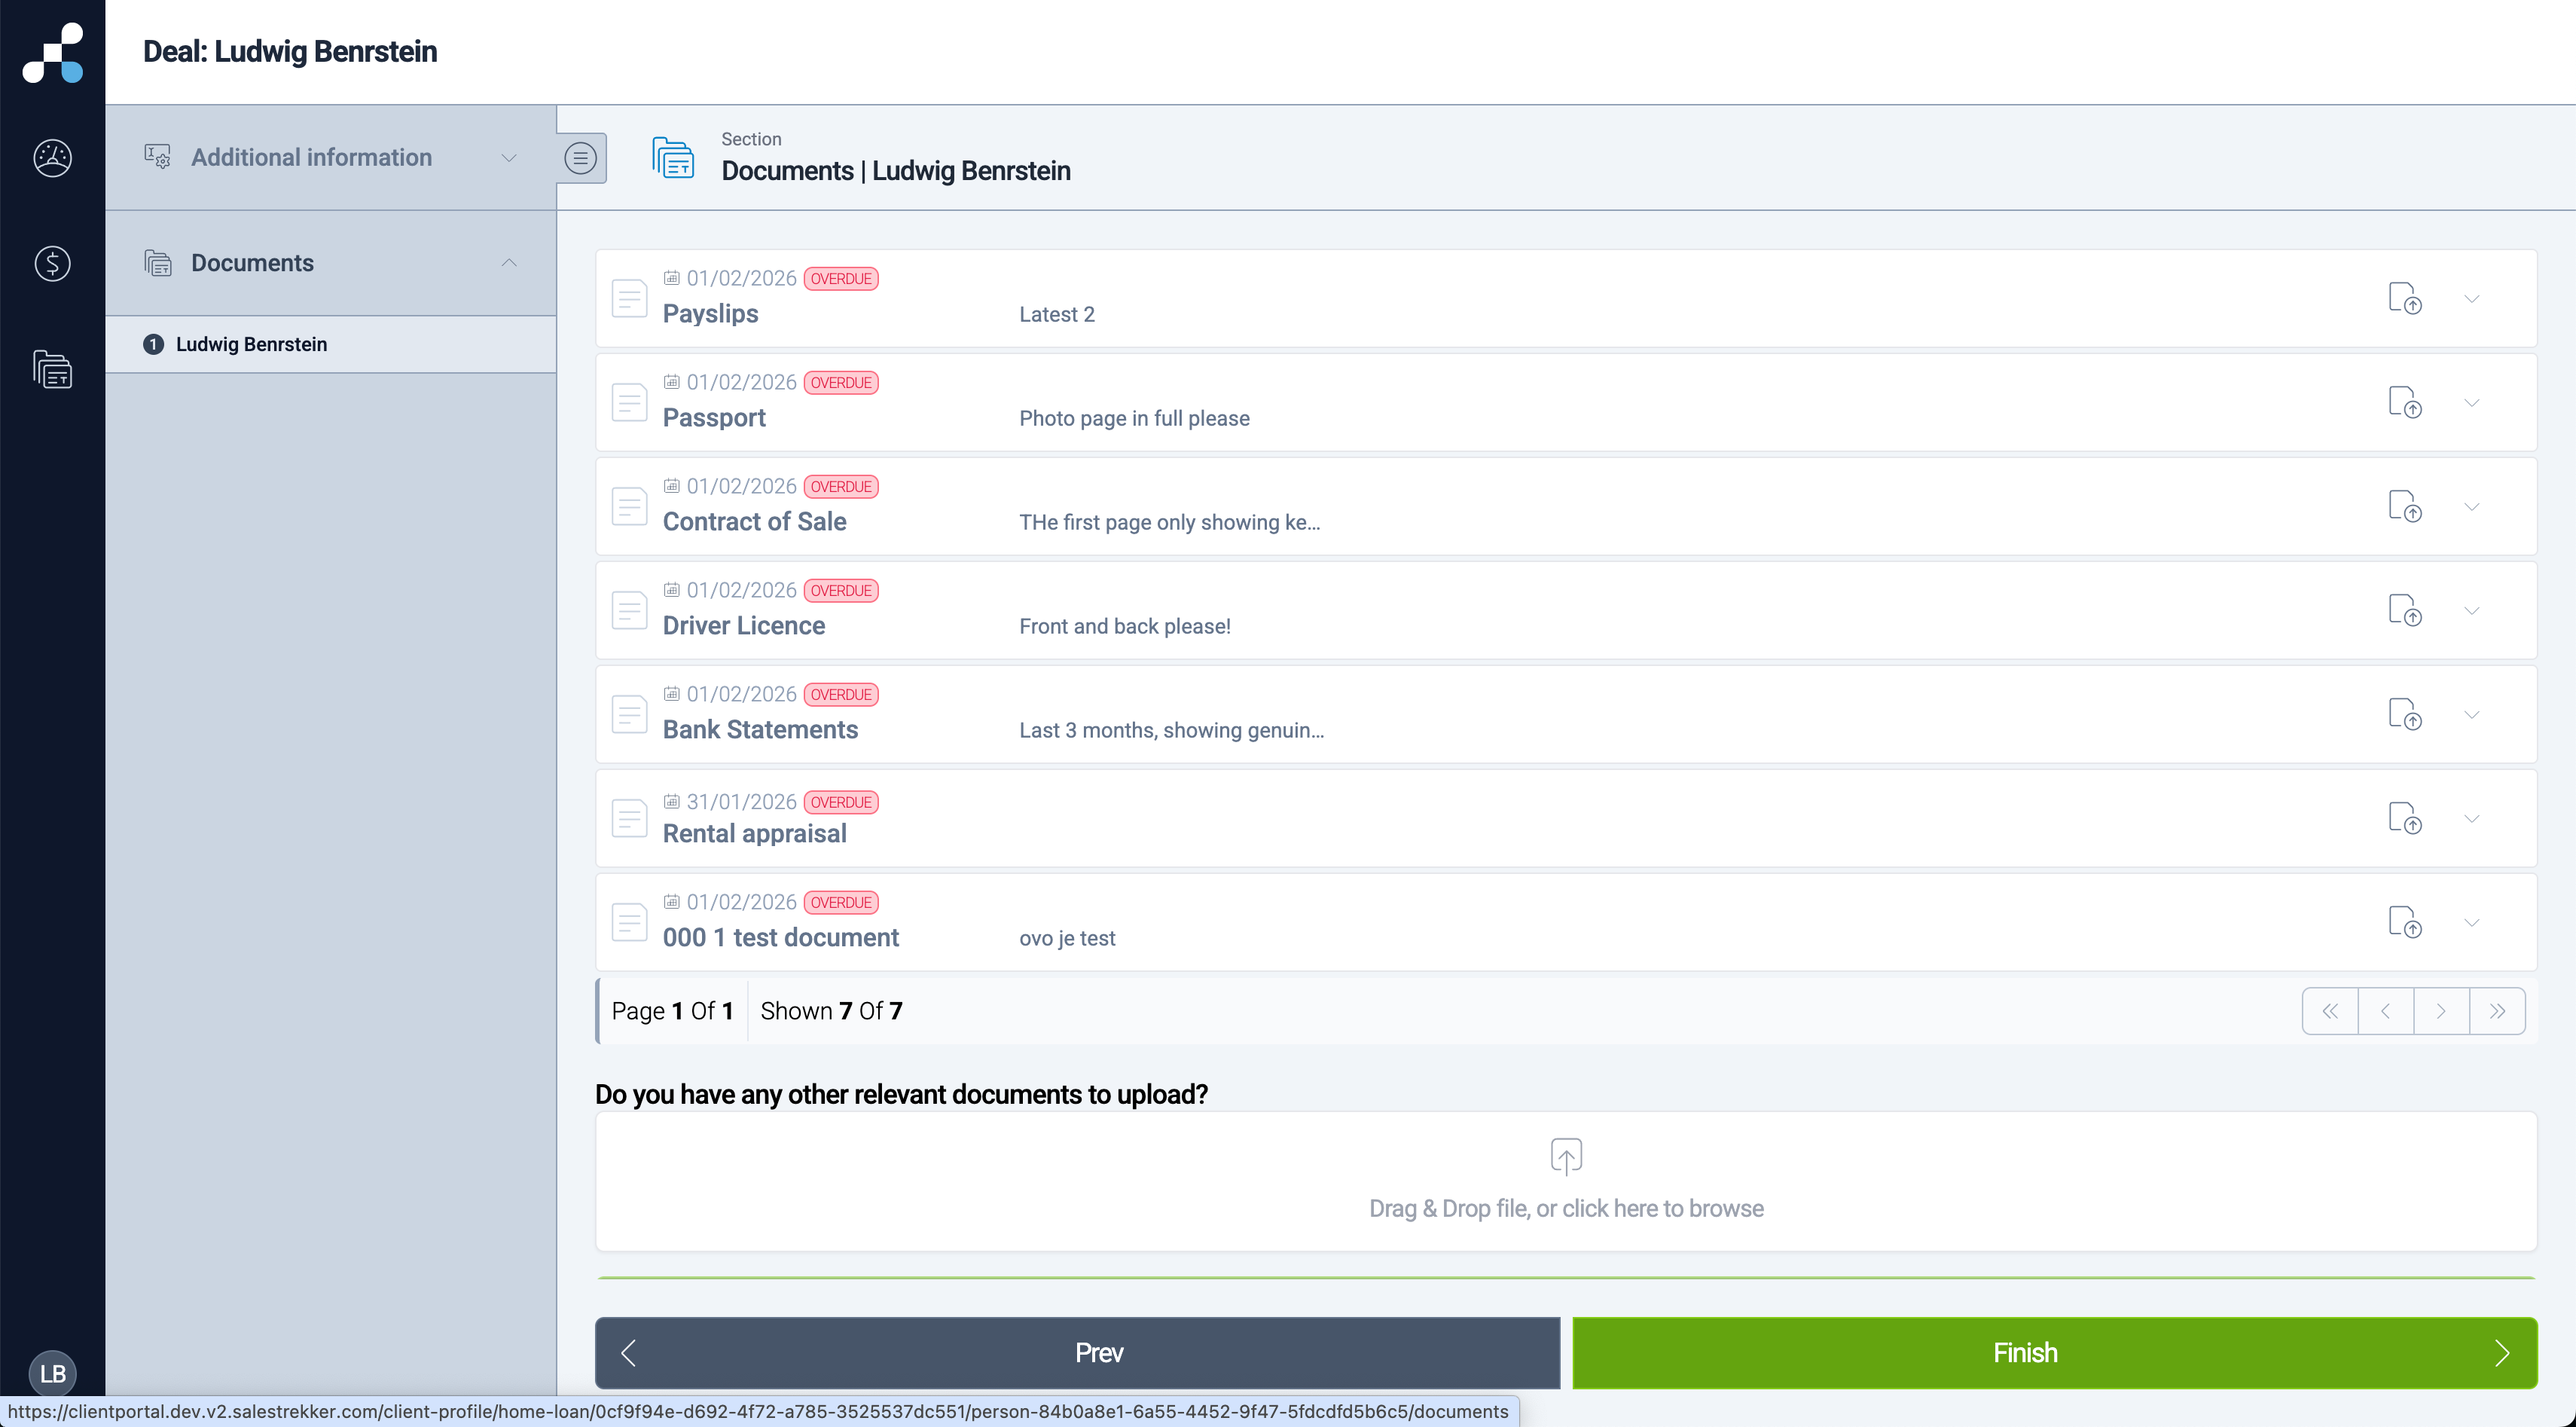Upload file for Driver Licence document
2576x1427 pixels.
click(2404, 610)
